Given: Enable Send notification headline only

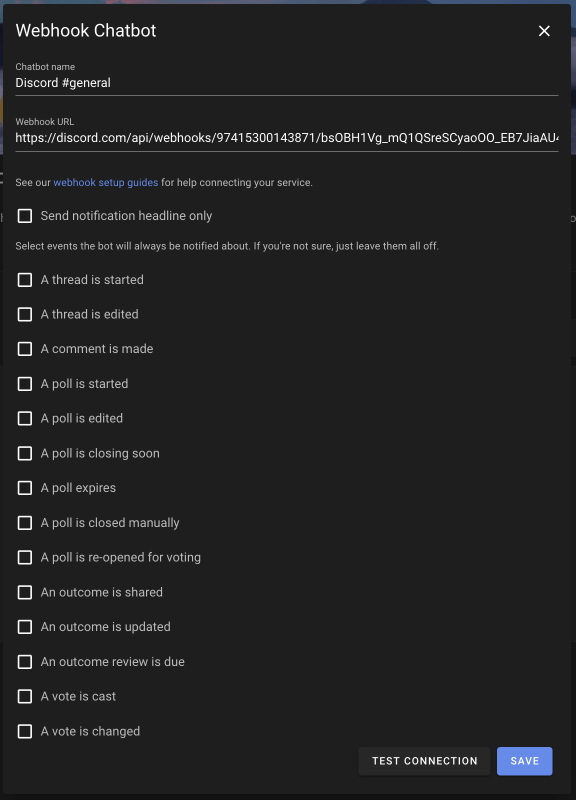Looking at the screenshot, I should click(x=24, y=216).
